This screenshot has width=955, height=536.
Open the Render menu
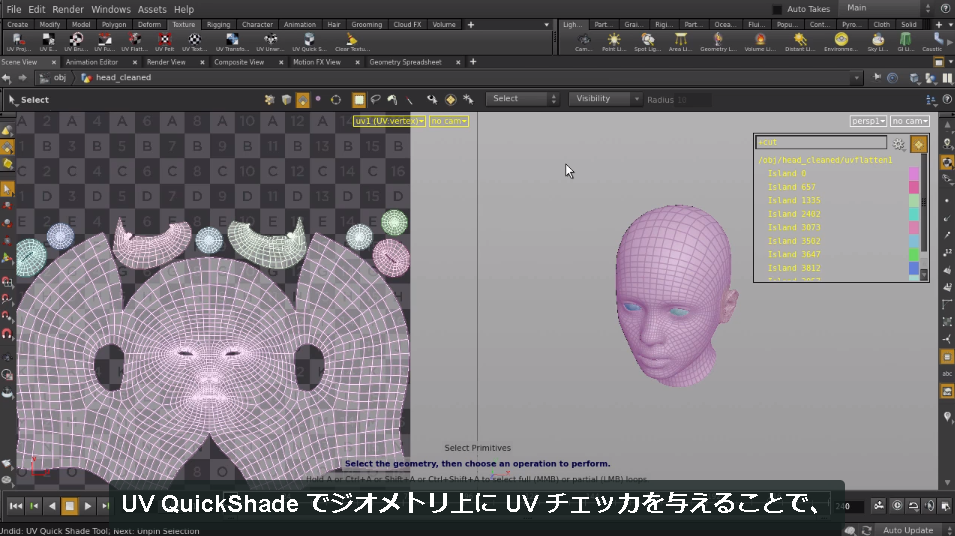click(x=68, y=9)
